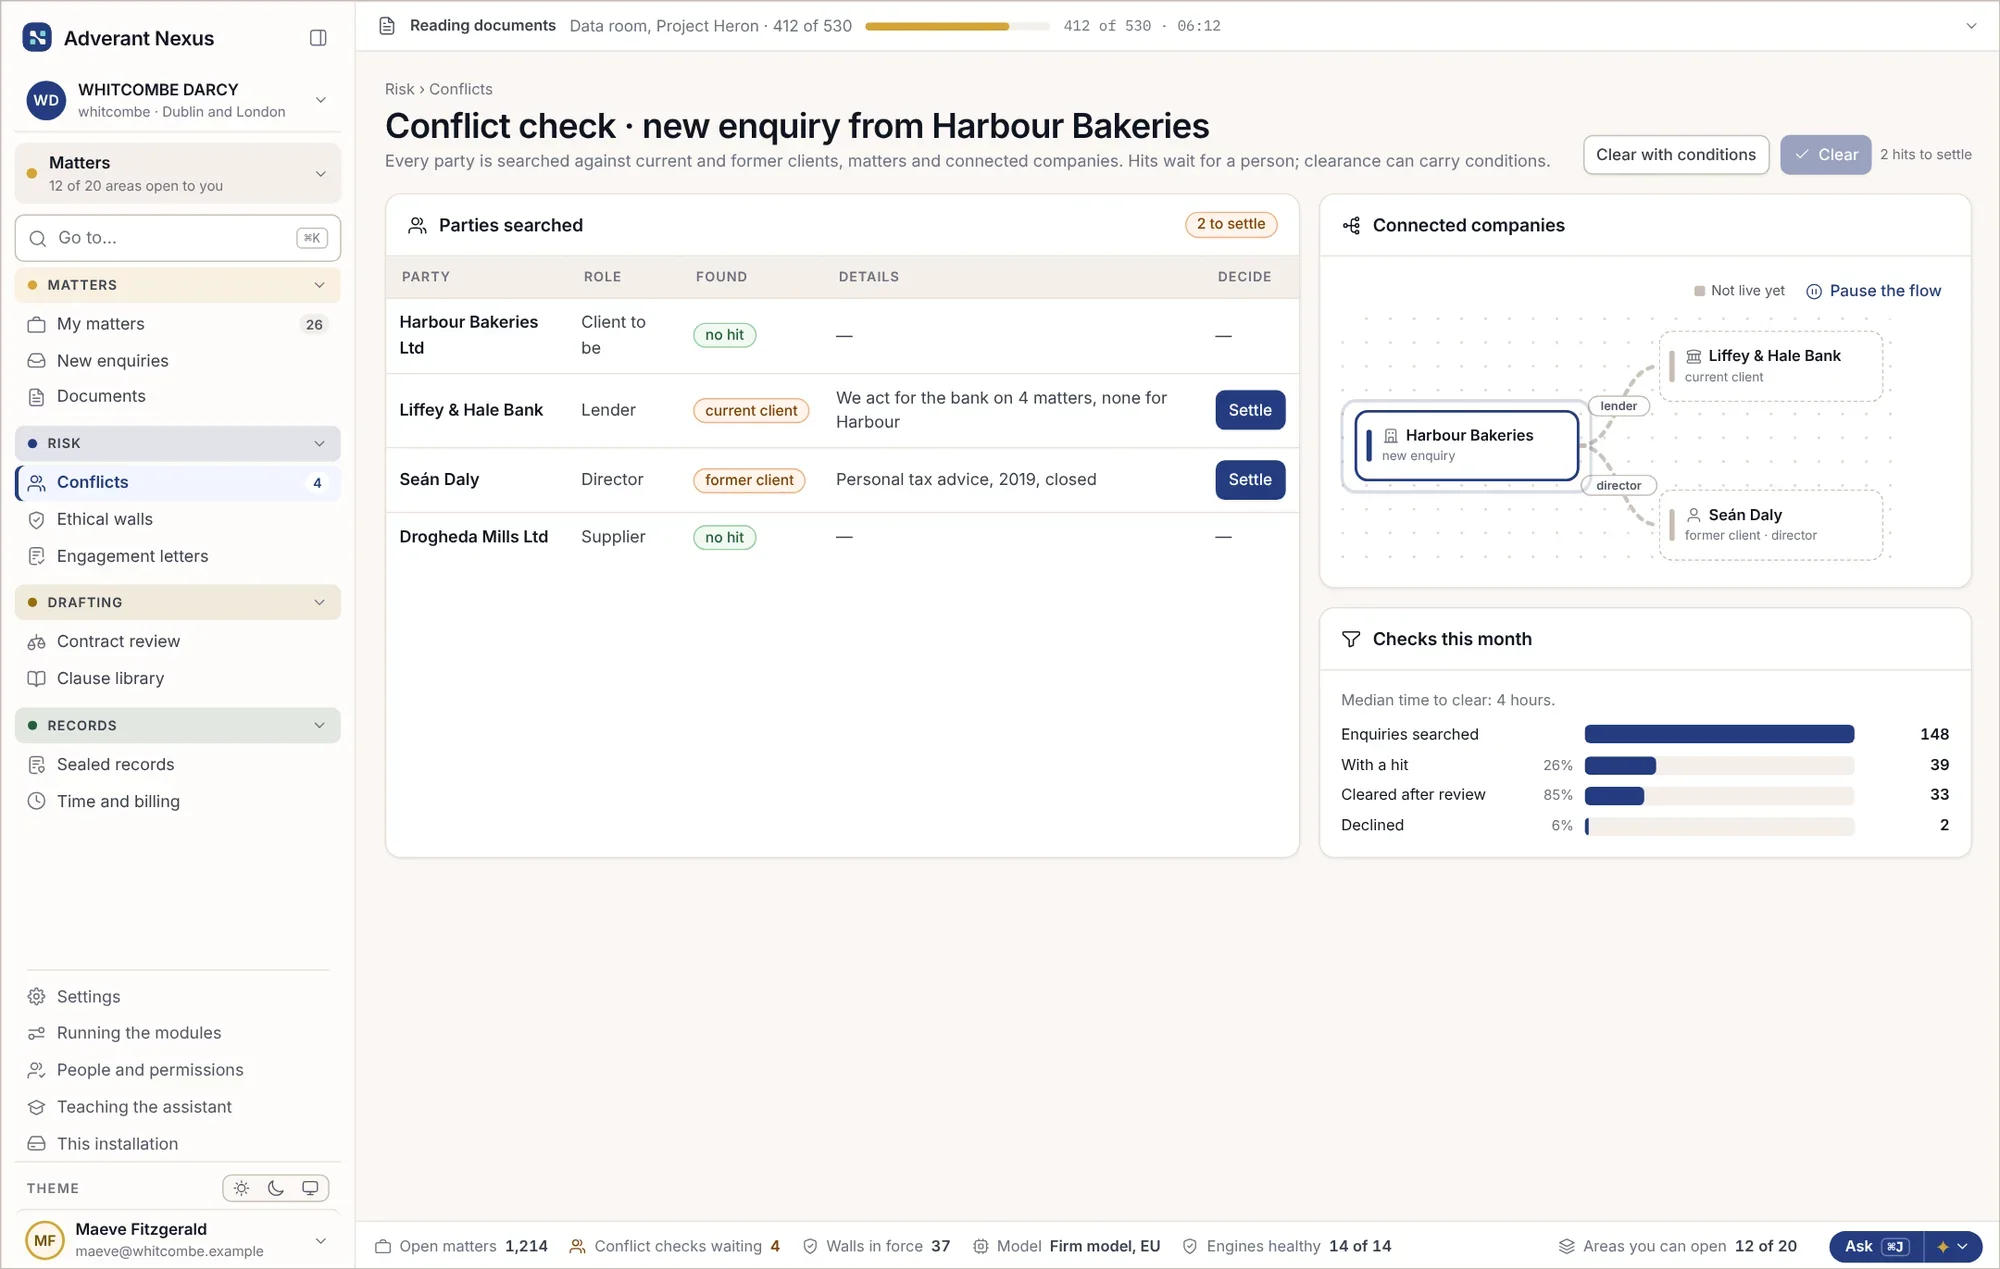The width and height of the screenshot is (2000, 1269).
Task: Open the Ask assistant button
Action: pos(1876,1246)
